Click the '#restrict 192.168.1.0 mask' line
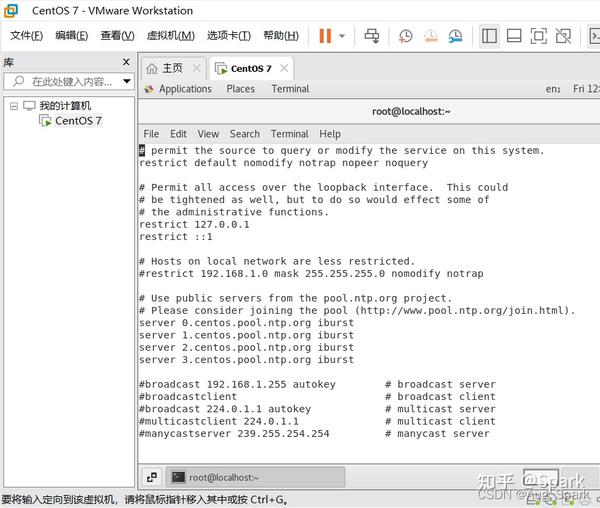The width and height of the screenshot is (600, 508). (311, 274)
